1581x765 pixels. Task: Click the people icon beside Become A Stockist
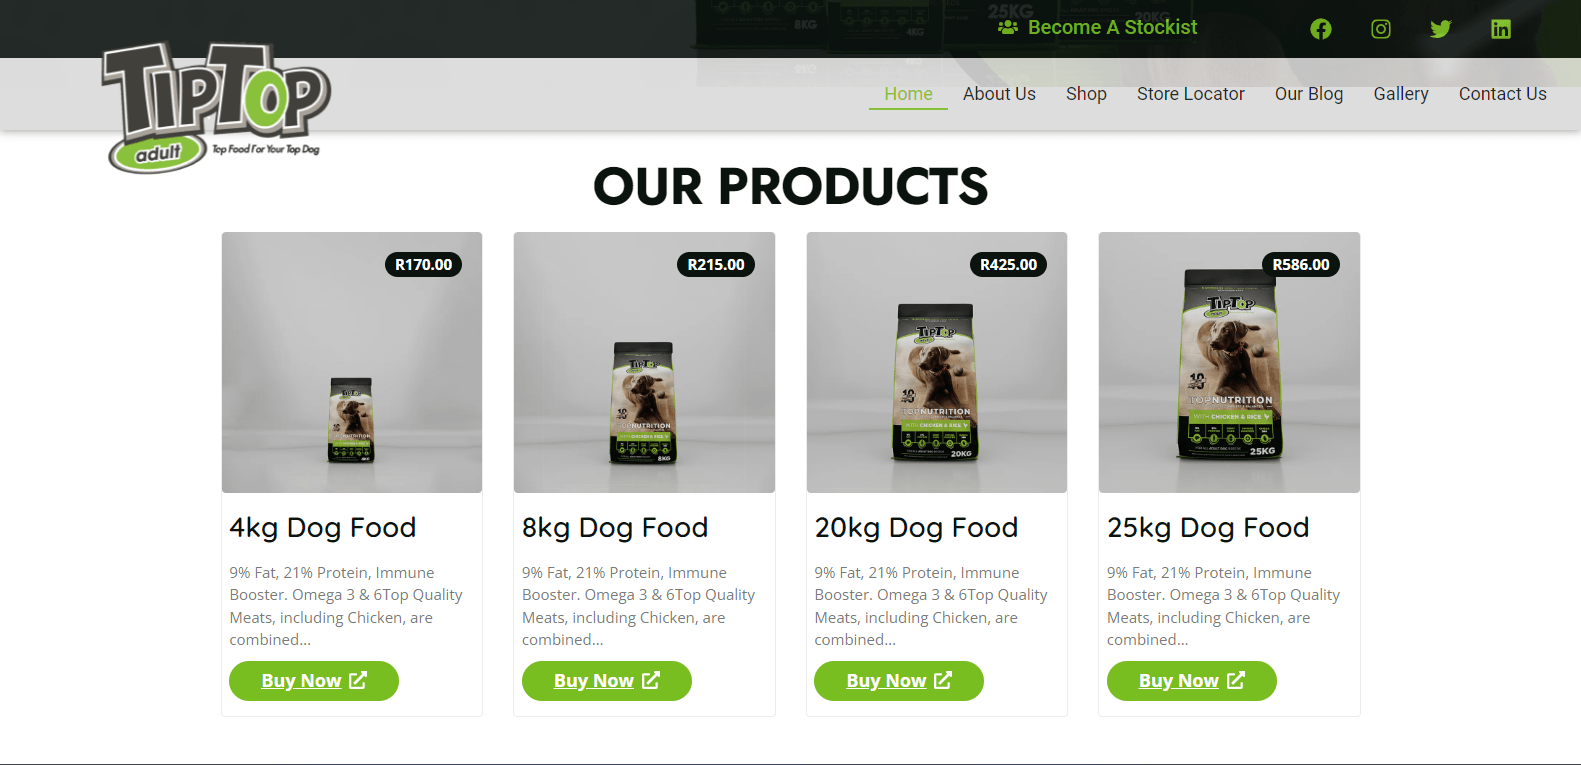pyautogui.click(x=1008, y=27)
